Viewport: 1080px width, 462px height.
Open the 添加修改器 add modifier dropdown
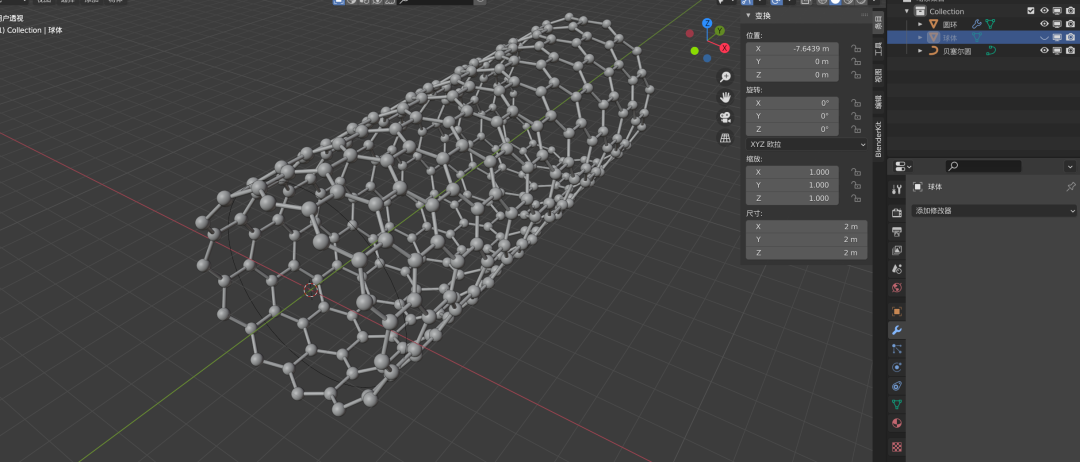993,211
